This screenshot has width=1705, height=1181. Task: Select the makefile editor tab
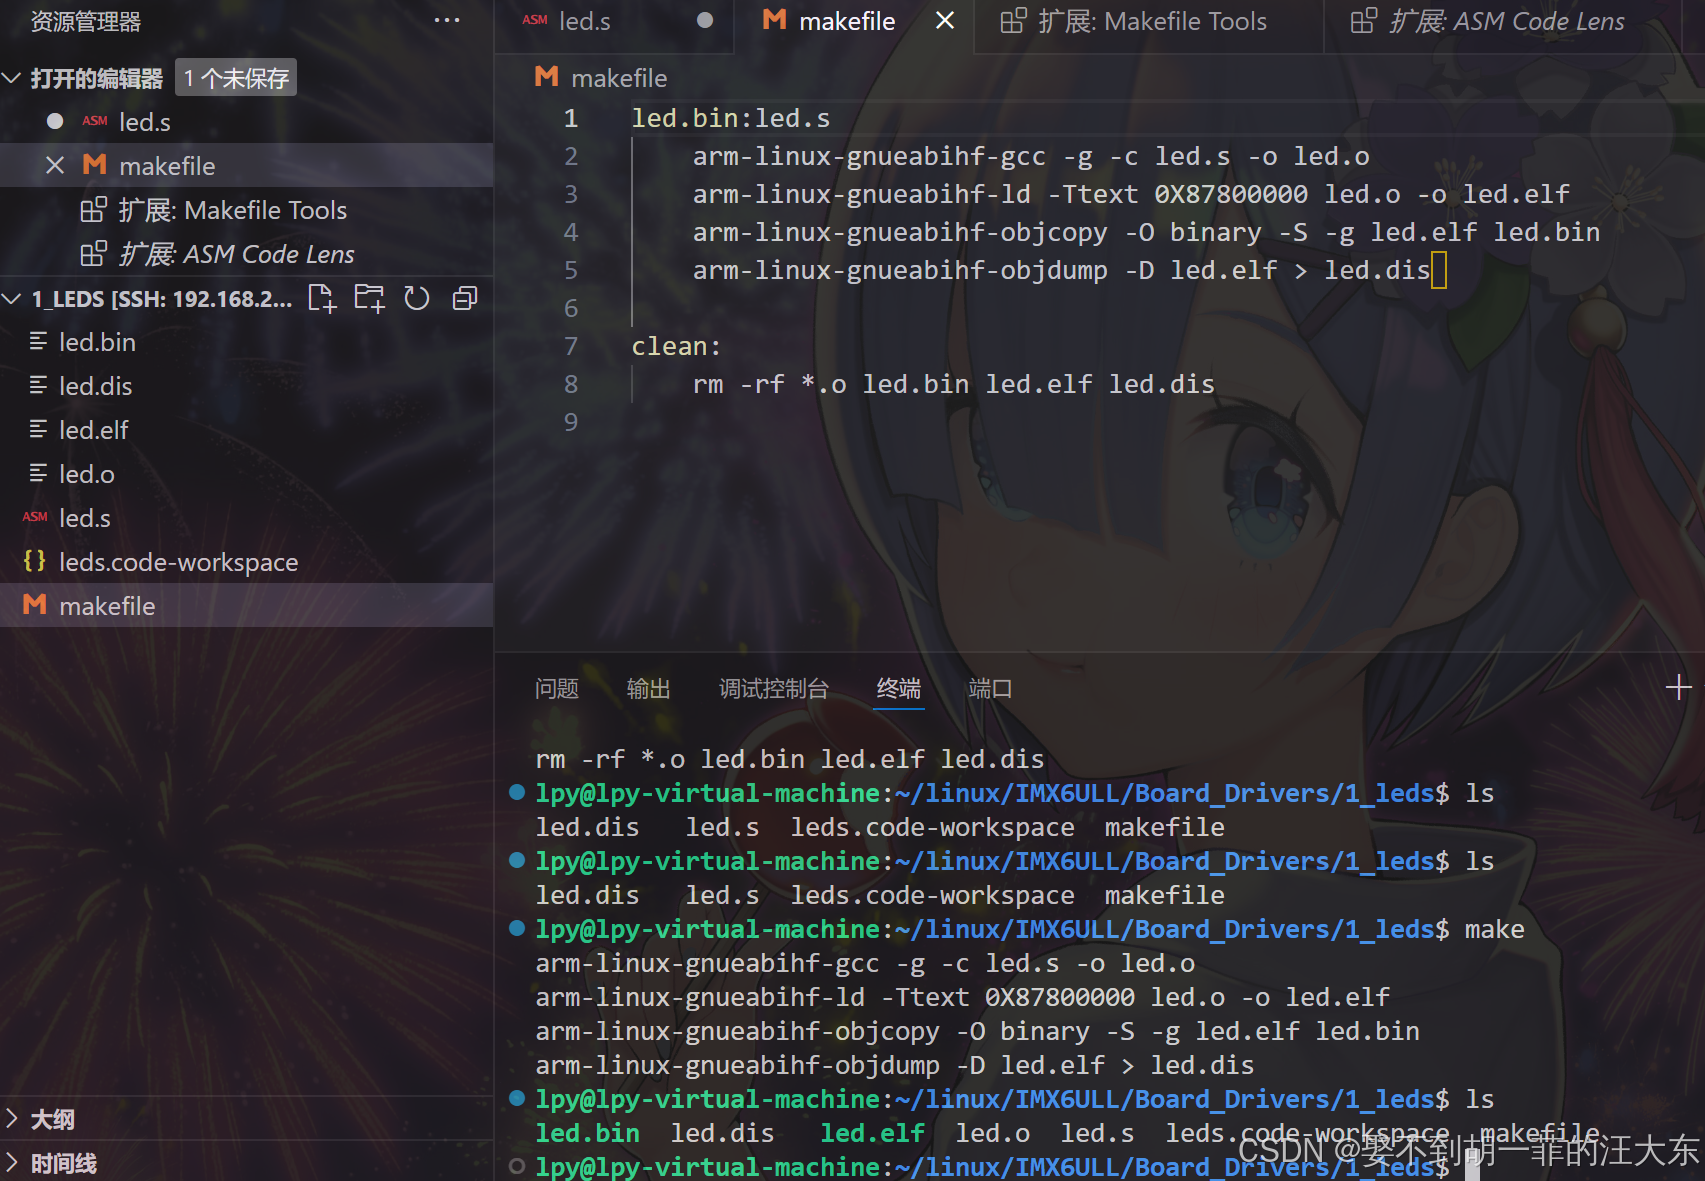(x=853, y=21)
